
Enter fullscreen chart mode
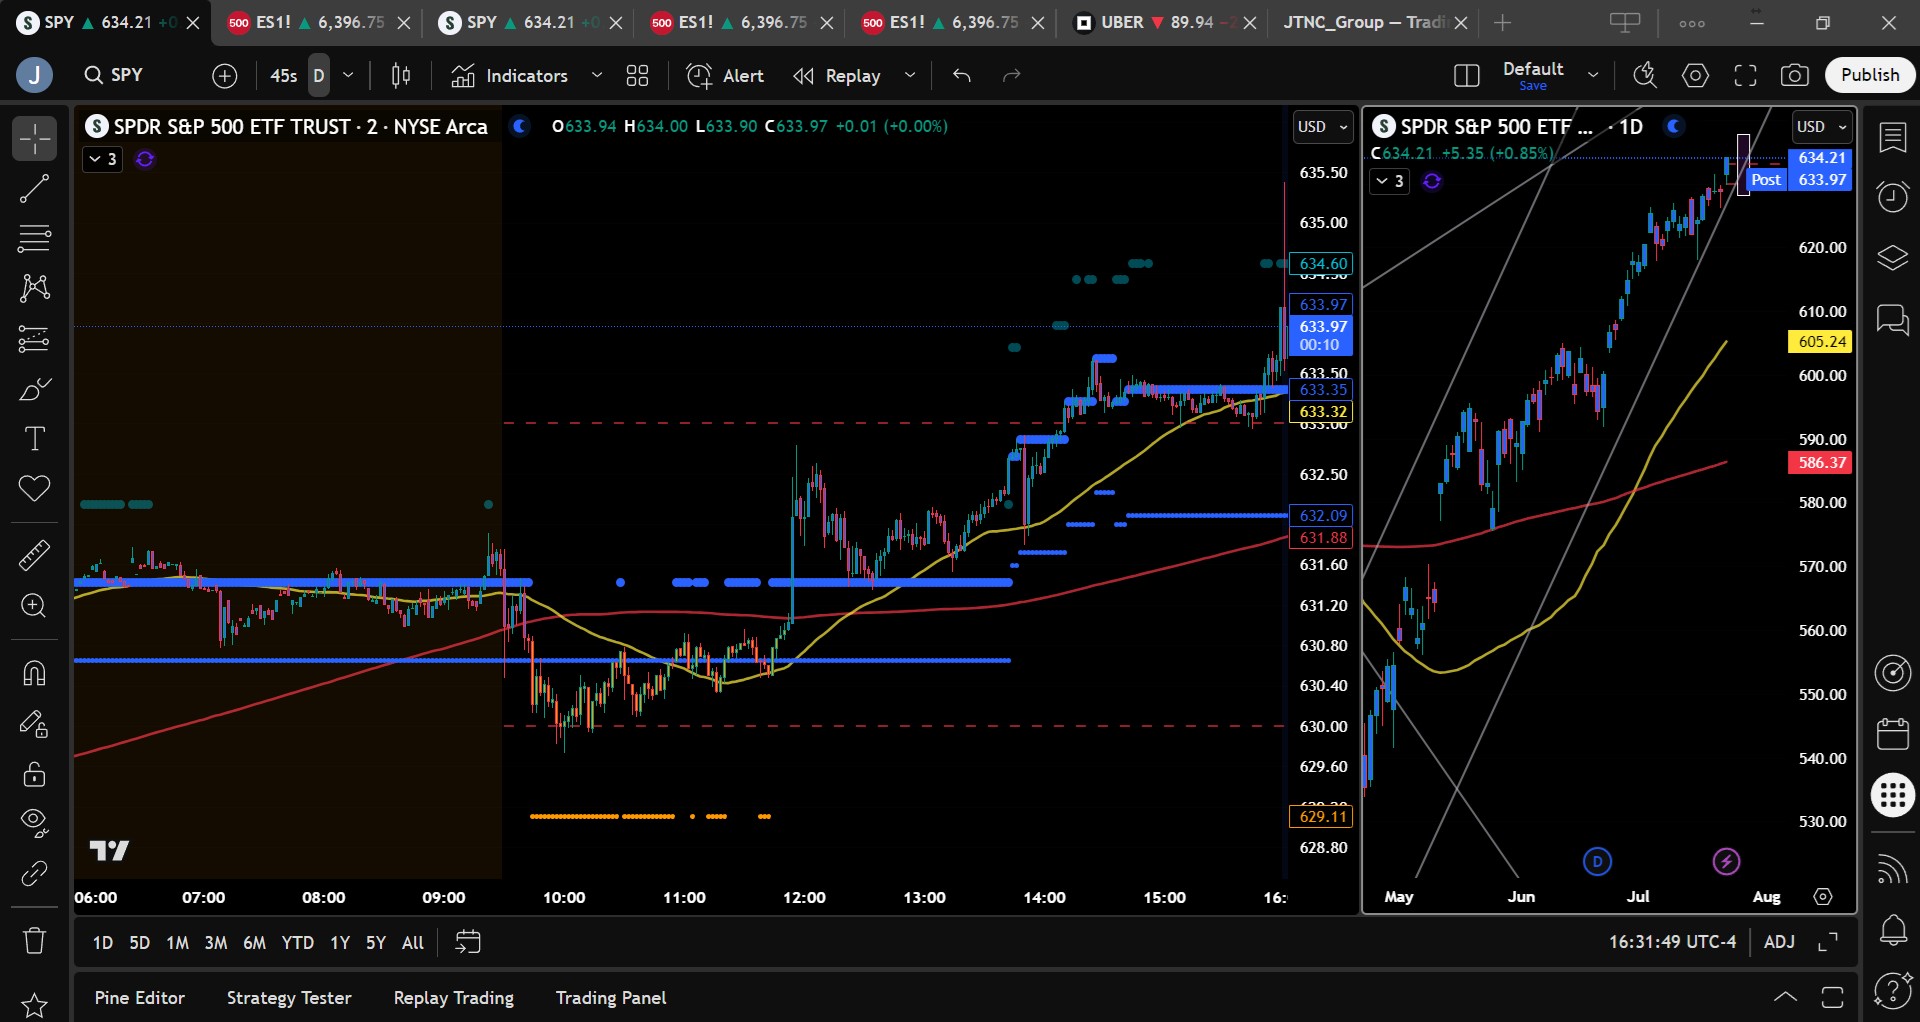1745,75
